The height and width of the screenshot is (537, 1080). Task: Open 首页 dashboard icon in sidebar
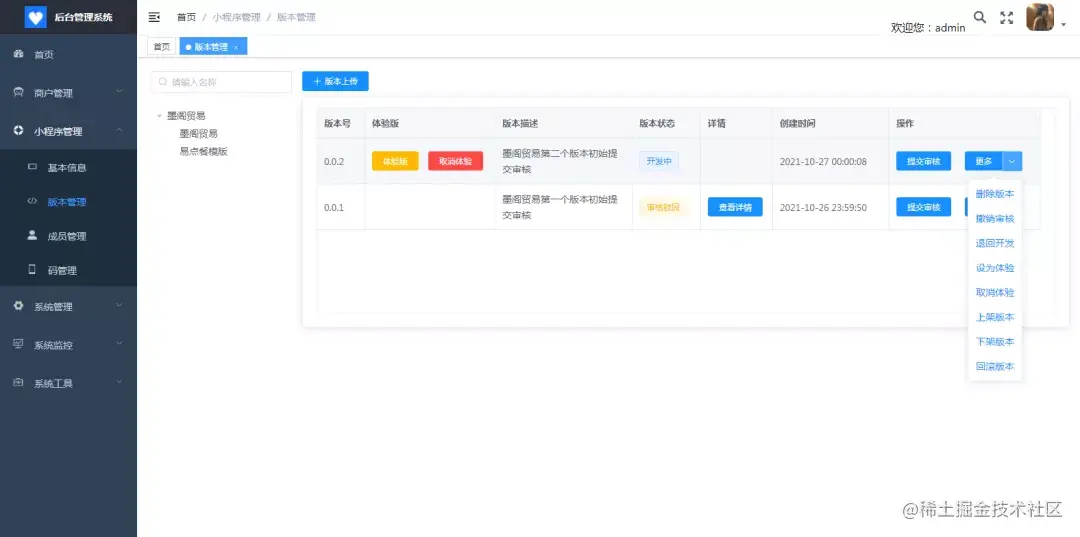19,54
